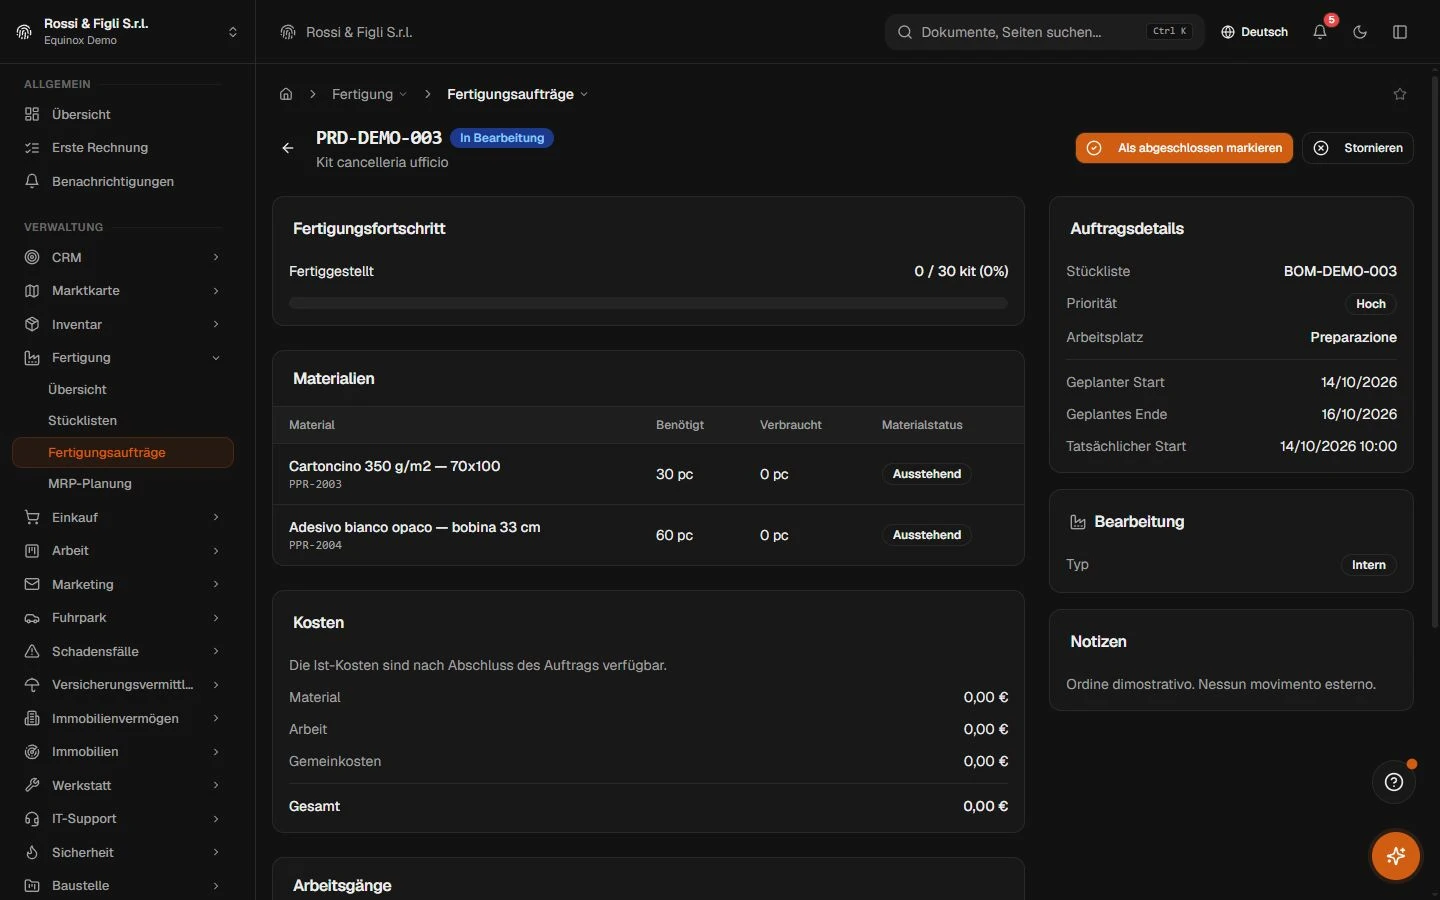
Task: Click the IT-Support headset icon
Action: [32, 818]
